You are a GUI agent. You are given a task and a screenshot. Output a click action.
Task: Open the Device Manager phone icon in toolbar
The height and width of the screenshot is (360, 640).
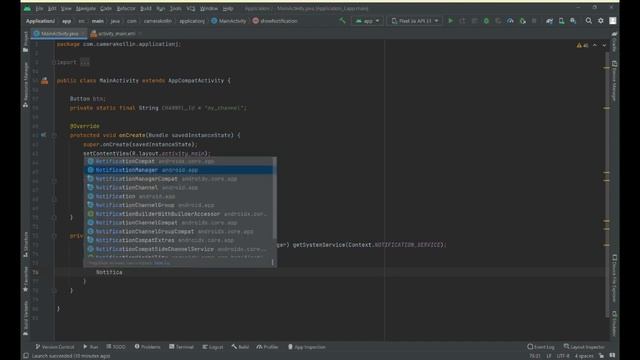pos(561,20)
